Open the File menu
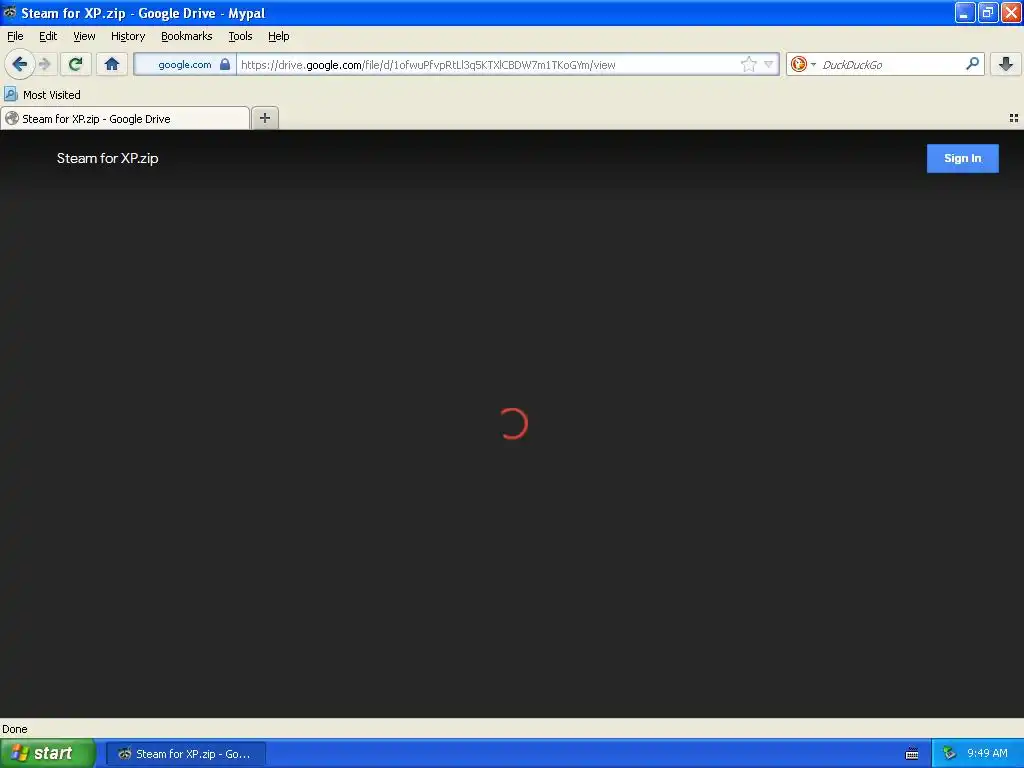The image size is (1024, 768). 15,37
